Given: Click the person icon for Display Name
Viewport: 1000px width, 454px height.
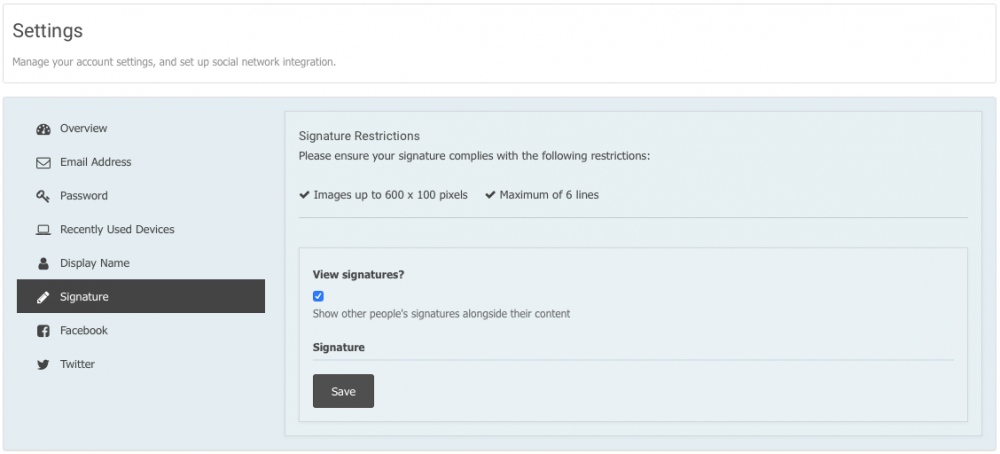Looking at the screenshot, I should [x=43, y=263].
